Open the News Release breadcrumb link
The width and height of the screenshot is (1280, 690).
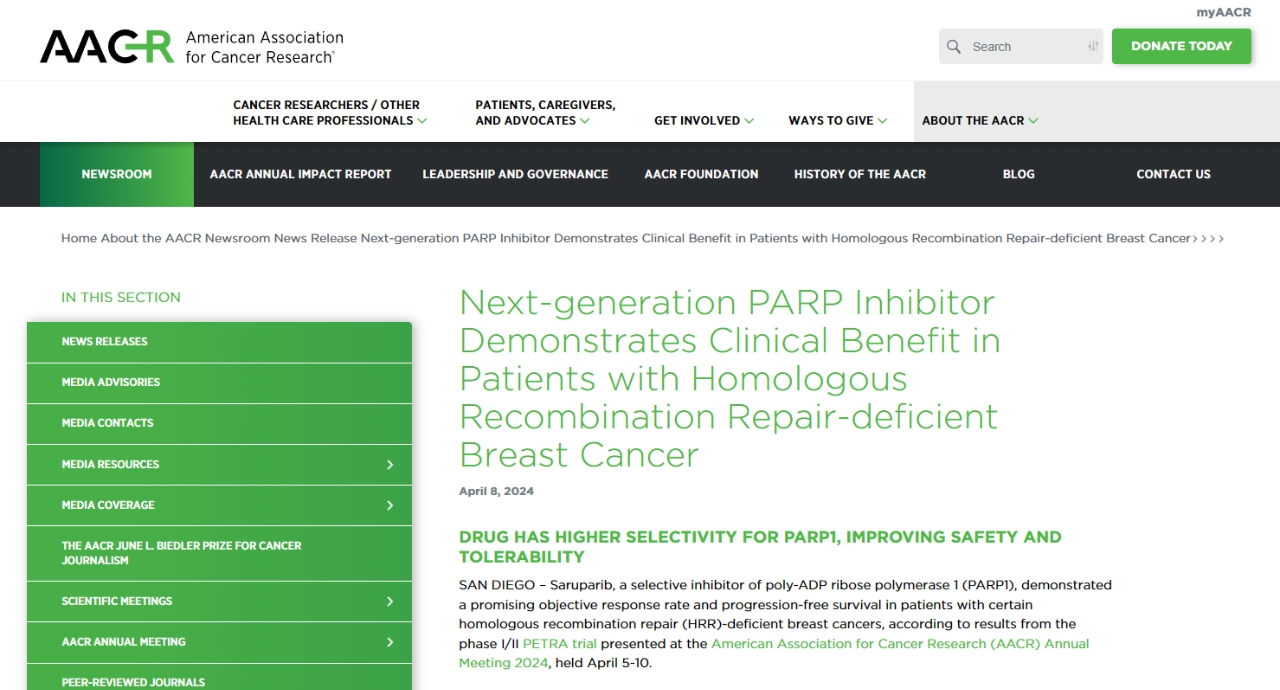315,238
